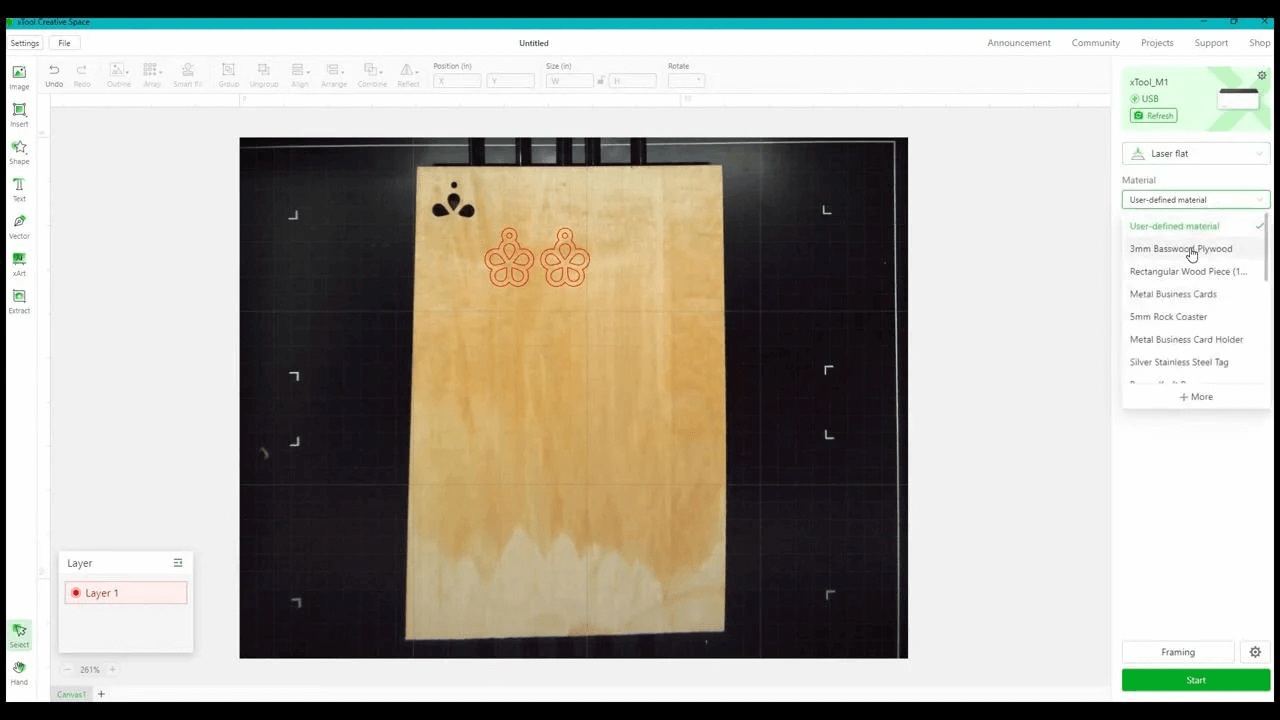1280x720 pixels.
Task: Click the Position Y input field
Action: coord(510,81)
